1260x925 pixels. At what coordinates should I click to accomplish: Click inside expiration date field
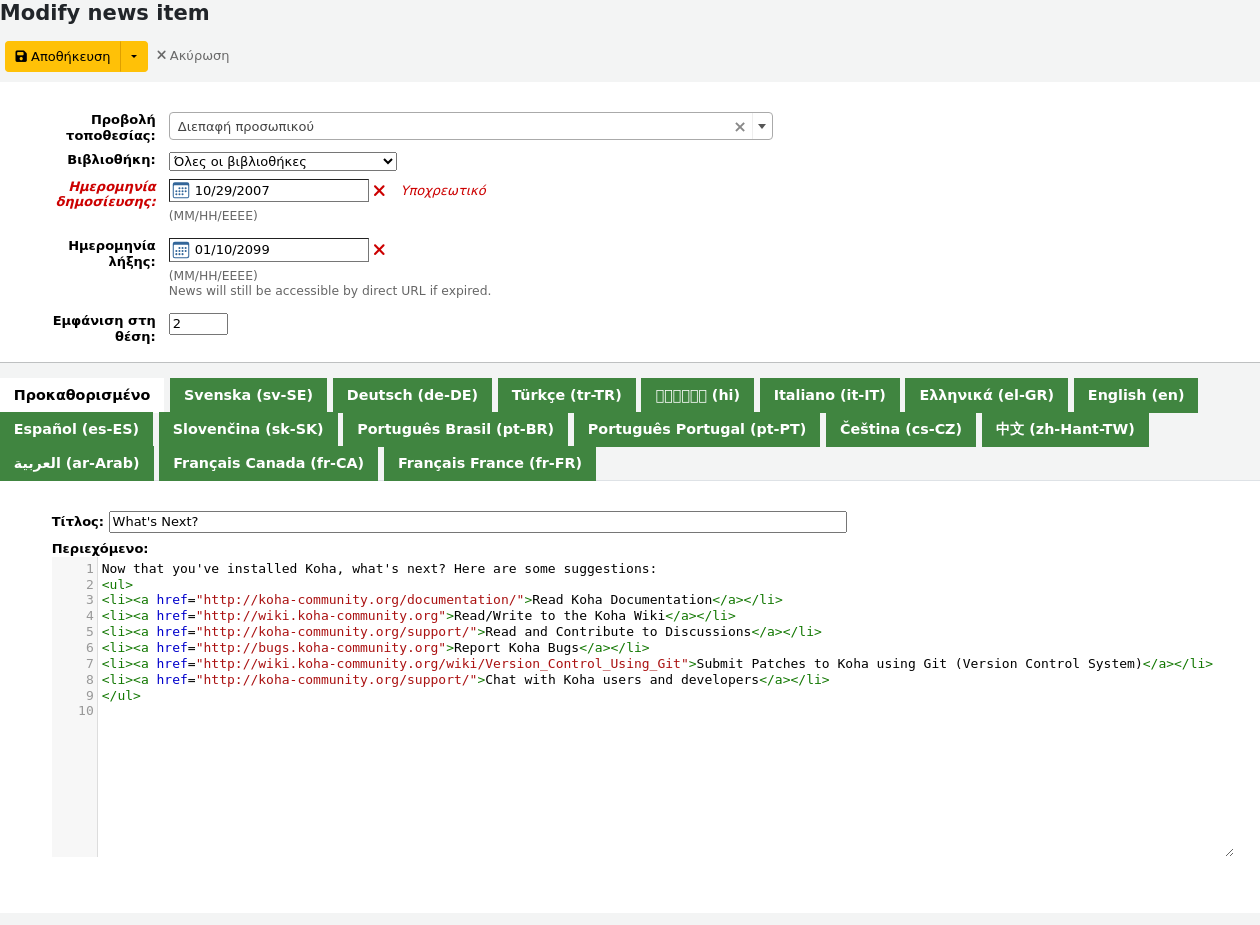(278, 250)
